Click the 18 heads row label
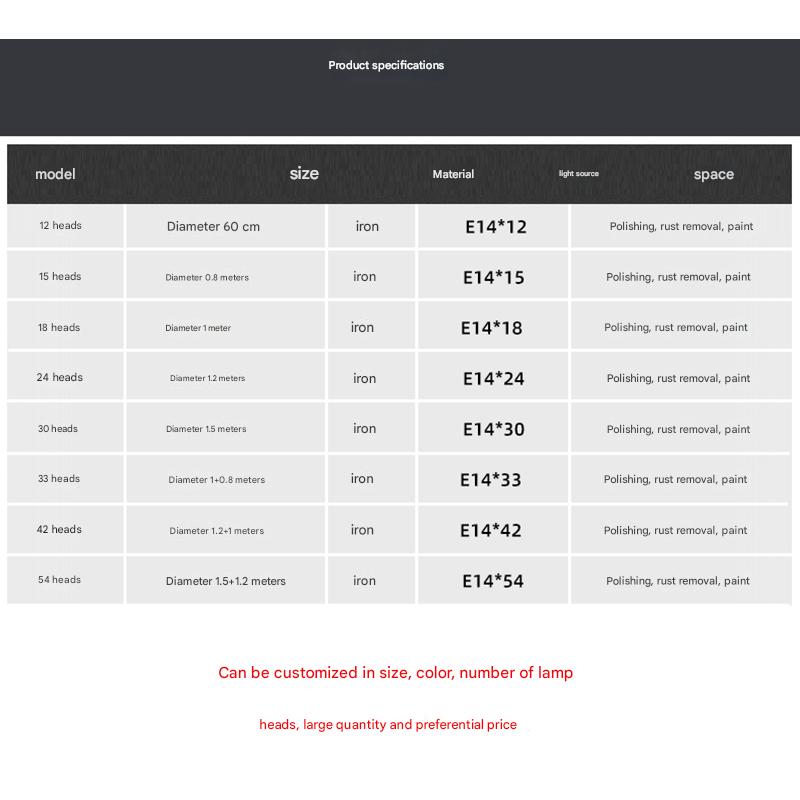The height and width of the screenshot is (800, 800). coord(59,328)
